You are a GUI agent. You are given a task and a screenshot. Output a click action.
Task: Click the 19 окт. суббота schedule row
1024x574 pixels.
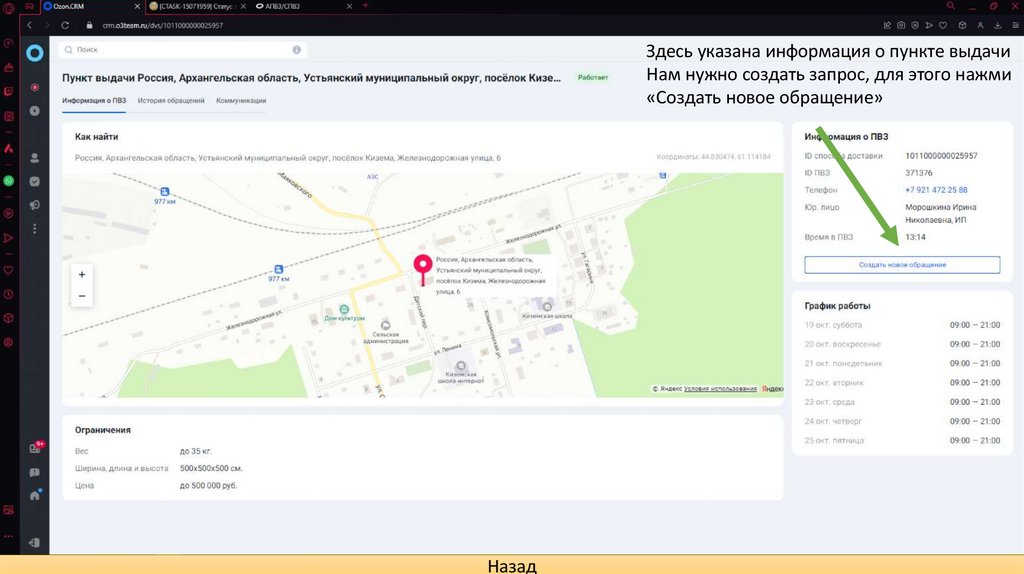[902, 325]
